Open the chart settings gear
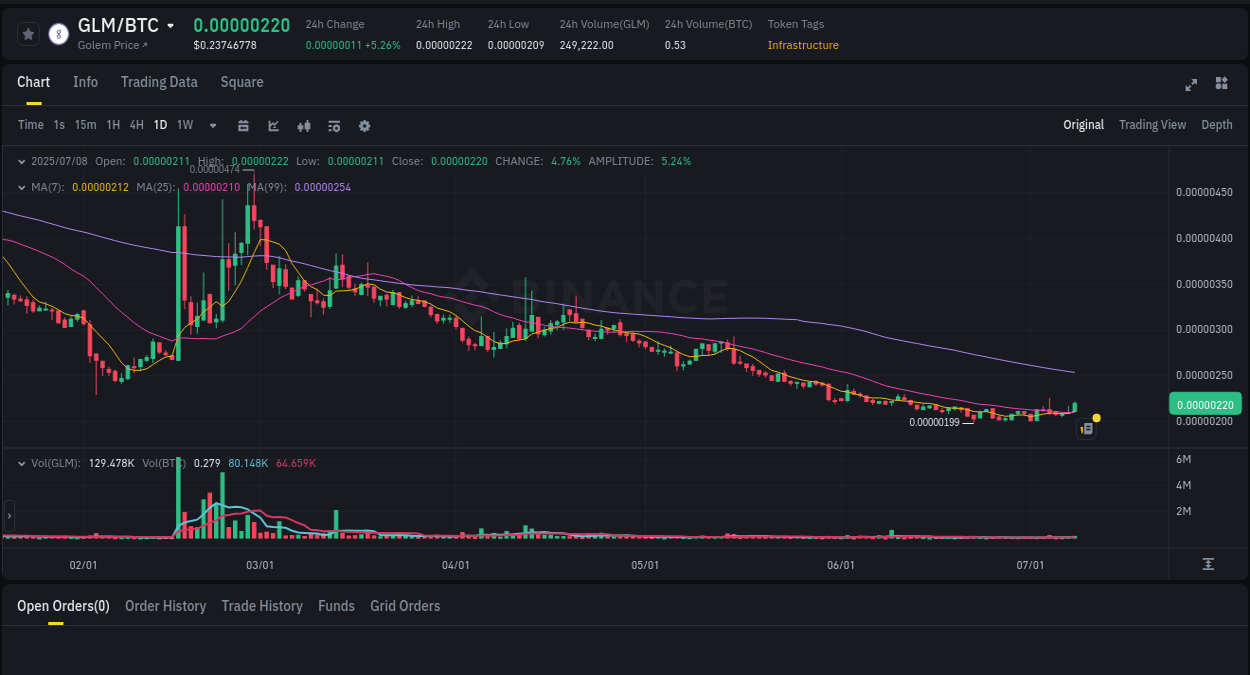 coord(364,125)
